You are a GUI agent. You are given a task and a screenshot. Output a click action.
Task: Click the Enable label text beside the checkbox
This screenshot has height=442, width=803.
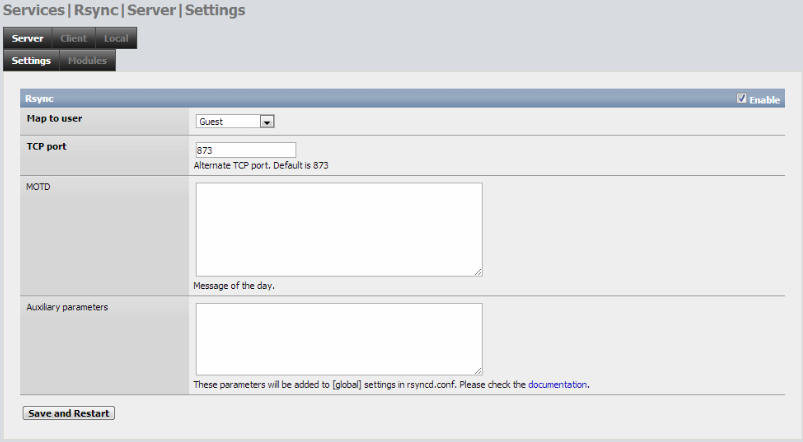[x=765, y=100]
